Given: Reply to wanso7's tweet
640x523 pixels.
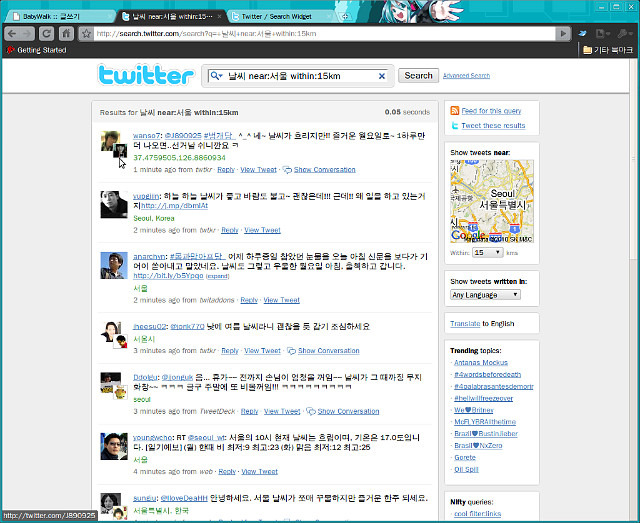Looking at the screenshot, I should (x=226, y=170).
